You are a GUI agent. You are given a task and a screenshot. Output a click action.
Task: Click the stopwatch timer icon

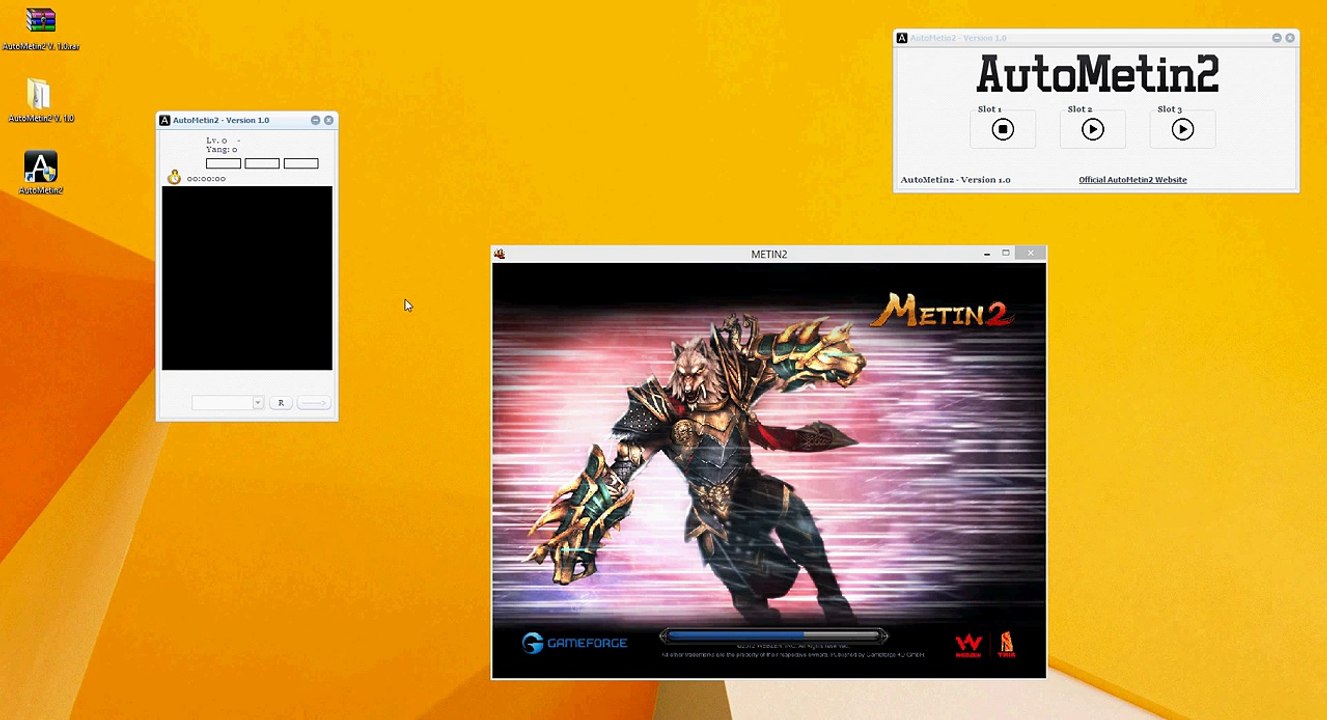tap(174, 177)
